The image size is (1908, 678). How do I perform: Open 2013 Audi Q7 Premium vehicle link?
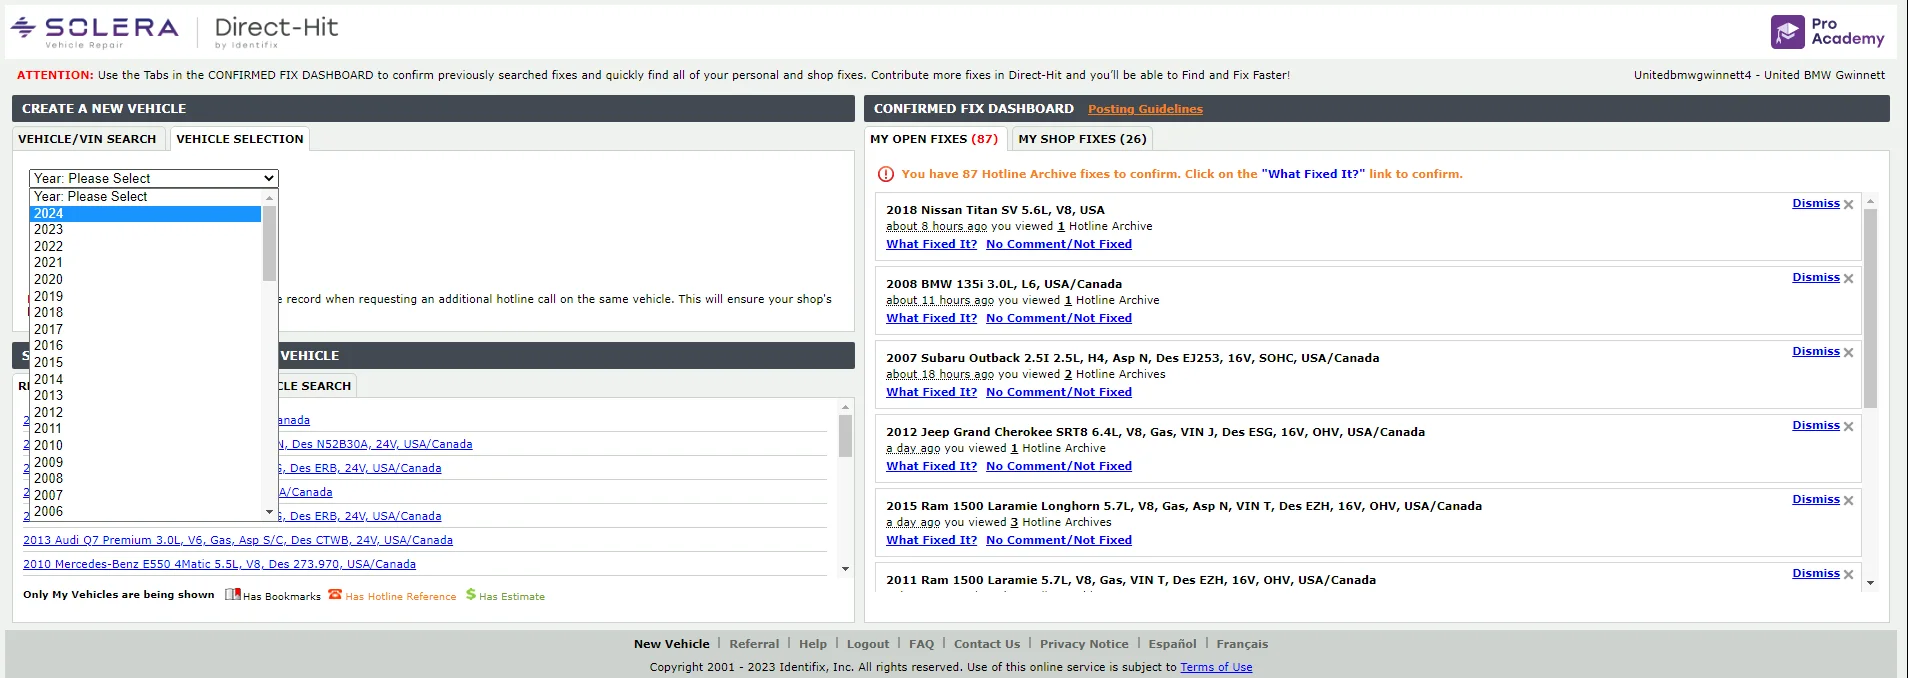(x=238, y=540)
